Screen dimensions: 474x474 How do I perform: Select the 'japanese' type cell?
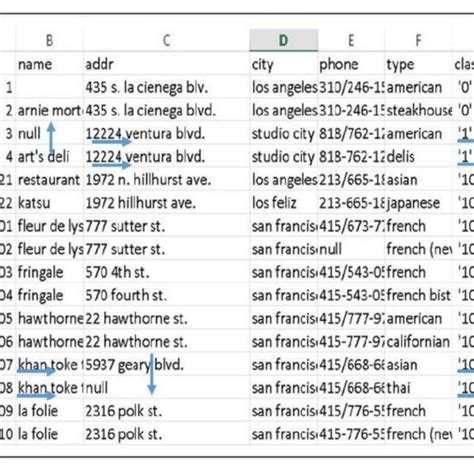418,203
